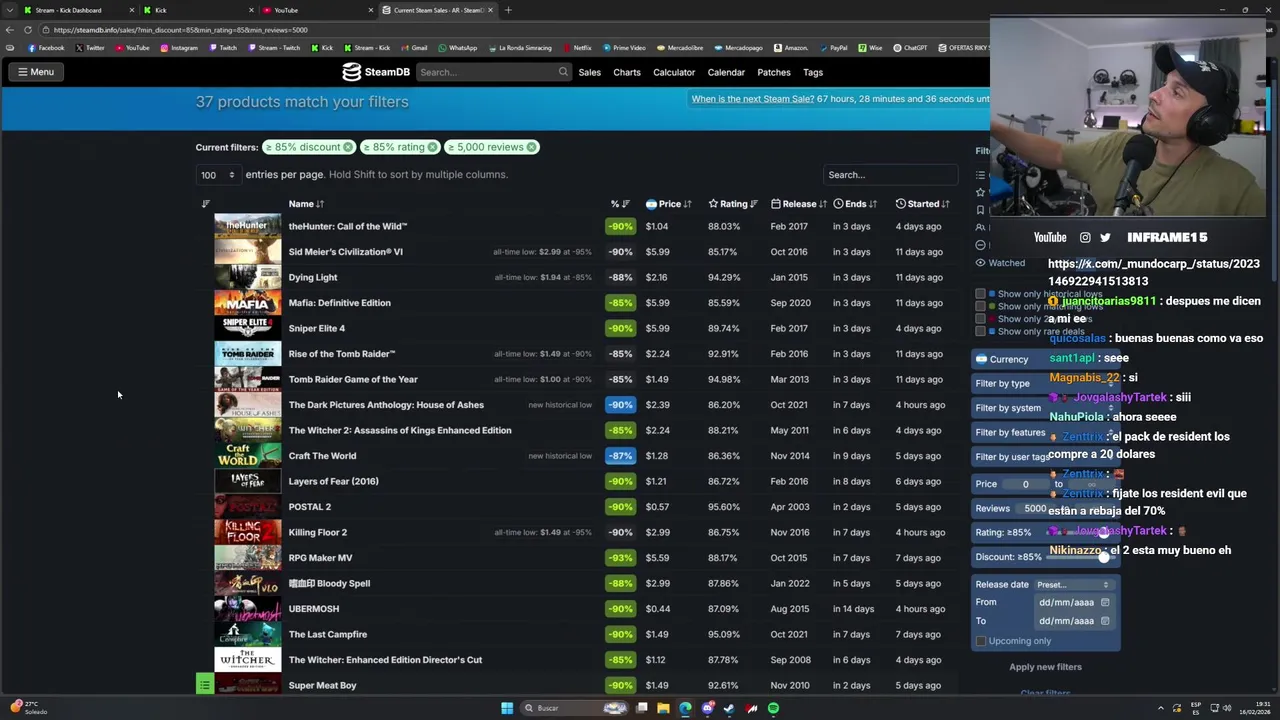
Task: Open the WhatsApp bookmark
Action: (x=458, y=48)
